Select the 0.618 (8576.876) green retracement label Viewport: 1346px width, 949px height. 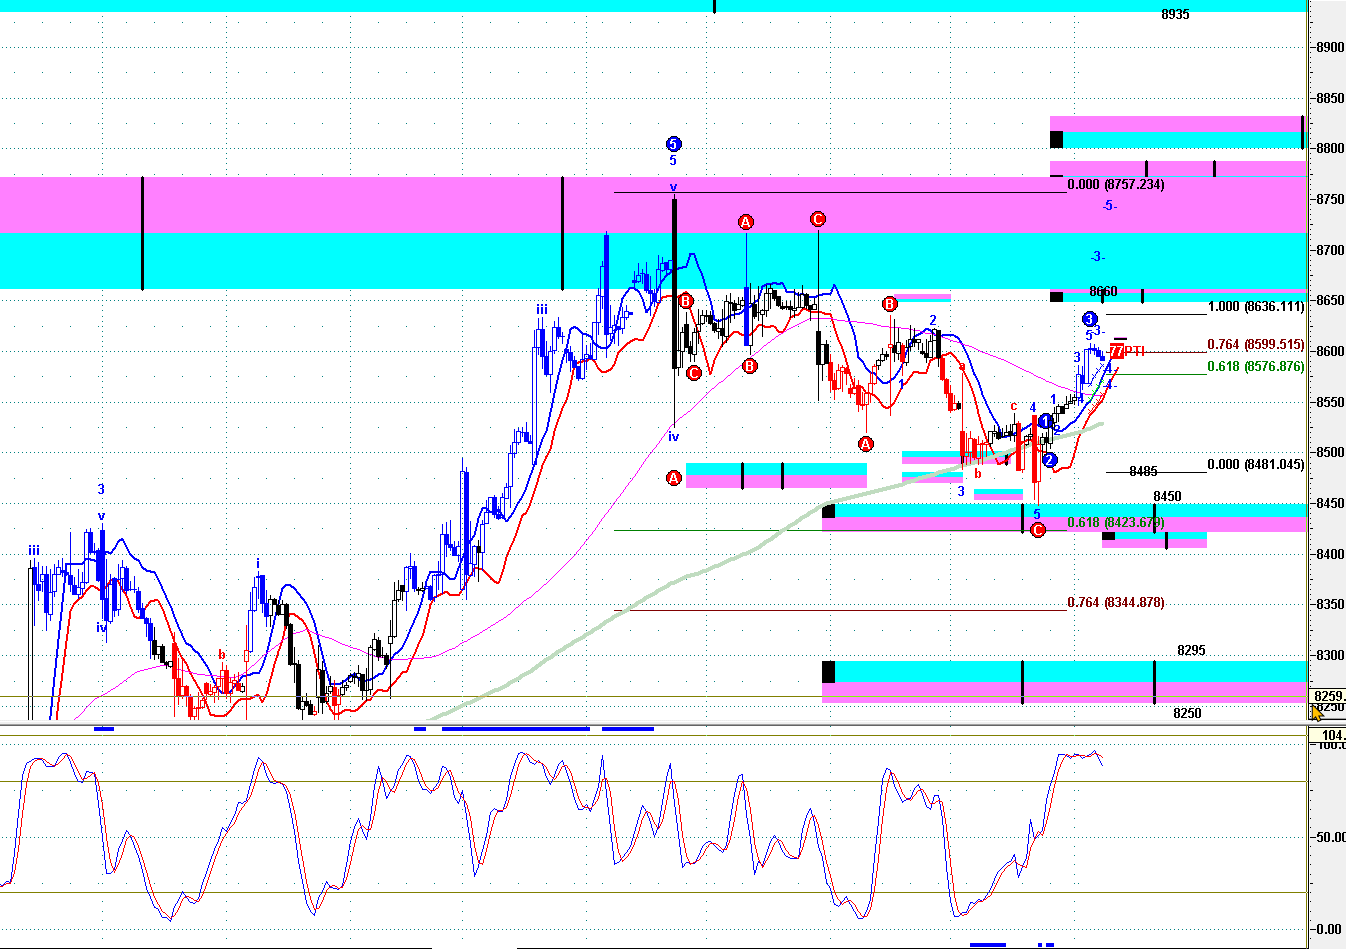coord(1256,367)
